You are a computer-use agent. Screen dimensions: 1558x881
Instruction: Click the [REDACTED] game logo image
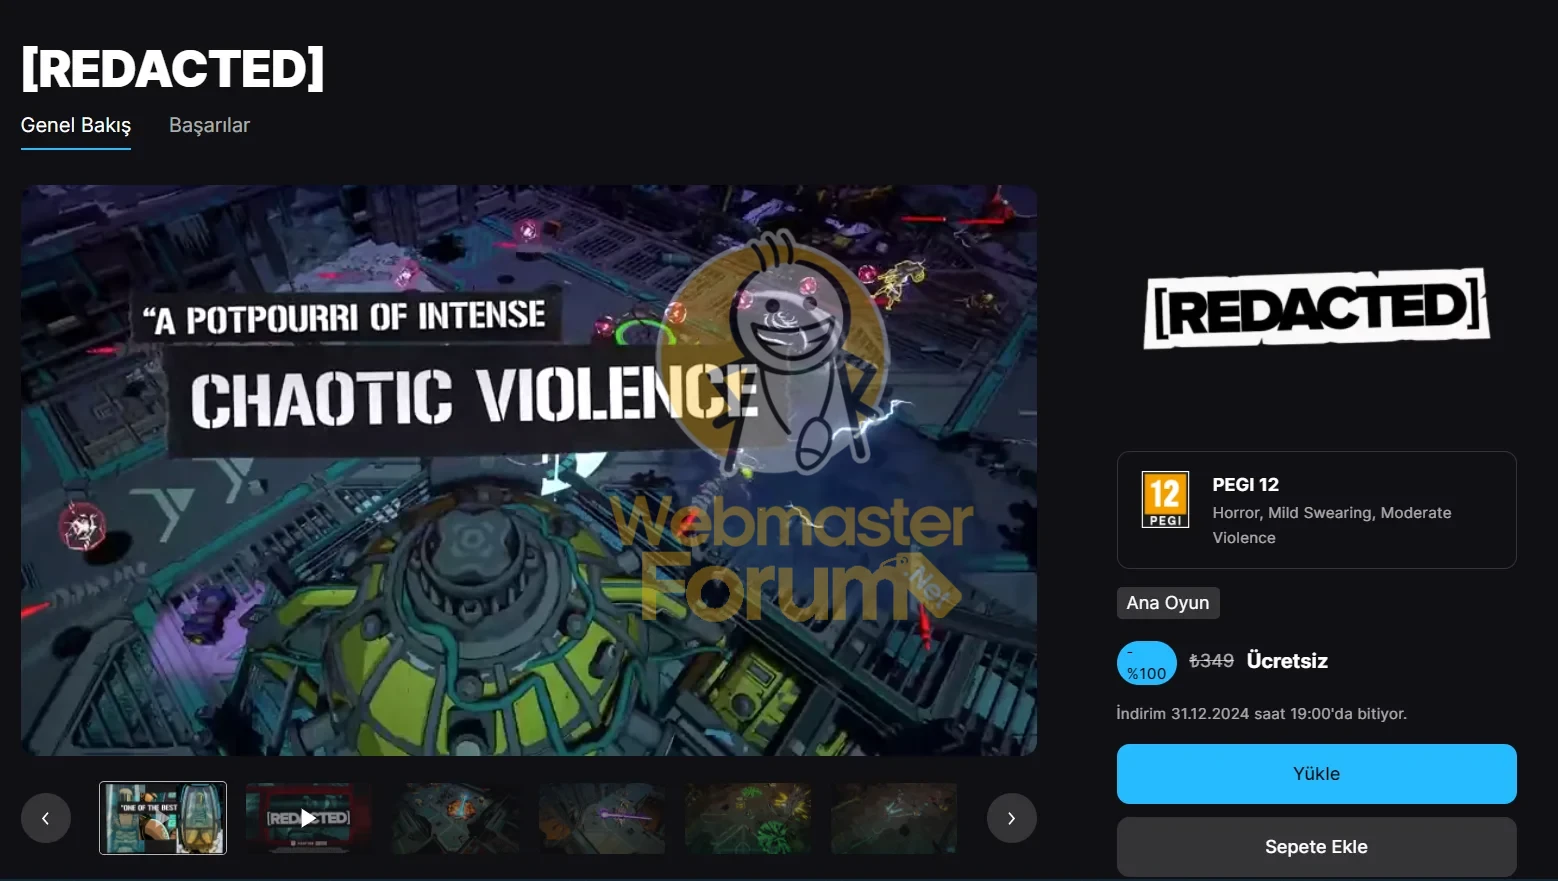(x=1316, y=308)
